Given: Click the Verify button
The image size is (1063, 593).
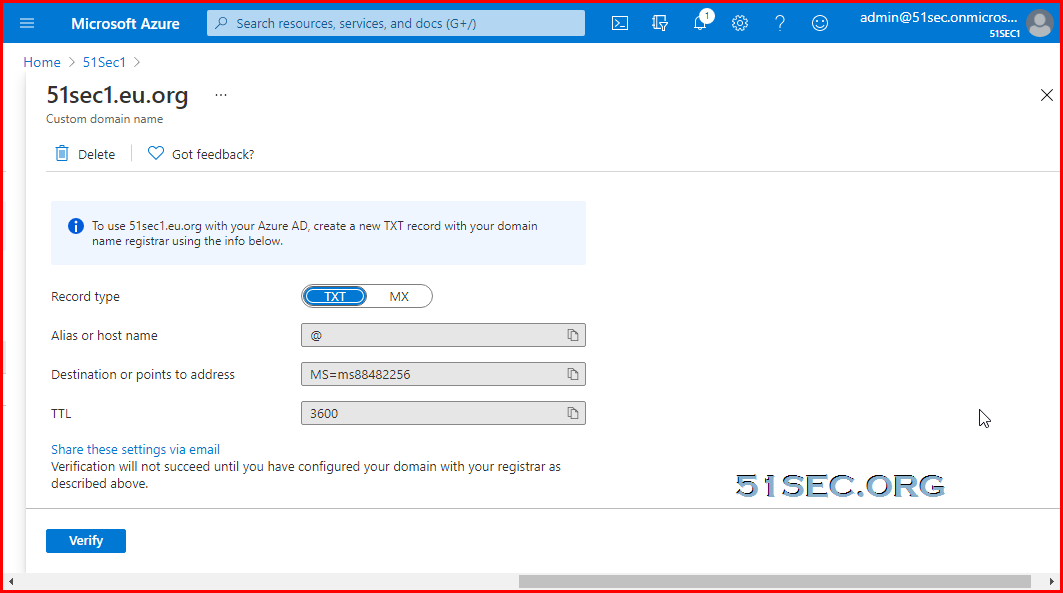Looking at the screenshot, I should click(86, 541).
